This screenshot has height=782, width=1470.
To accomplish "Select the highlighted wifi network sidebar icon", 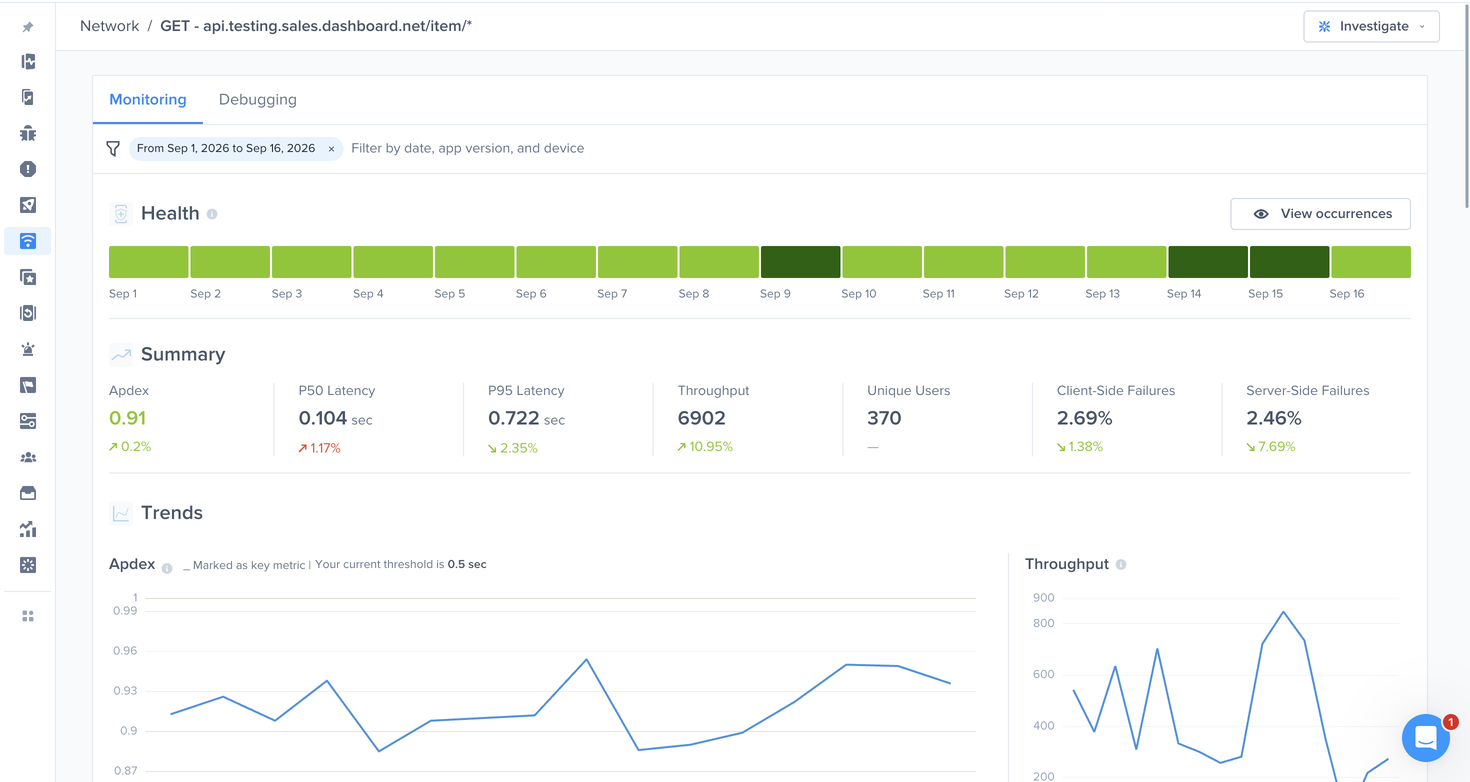I will click(x=28, y=241).
